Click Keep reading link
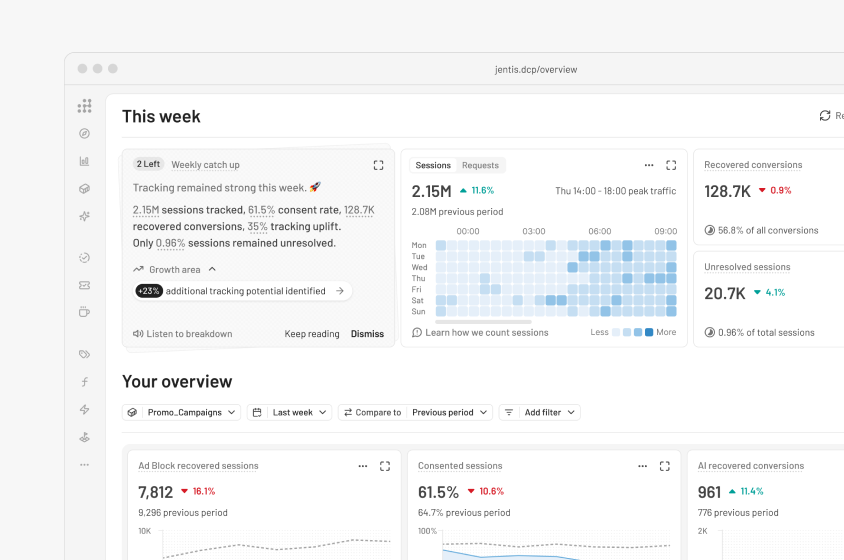Viewport: 844px width, 560px height. [x=312, y=334]
